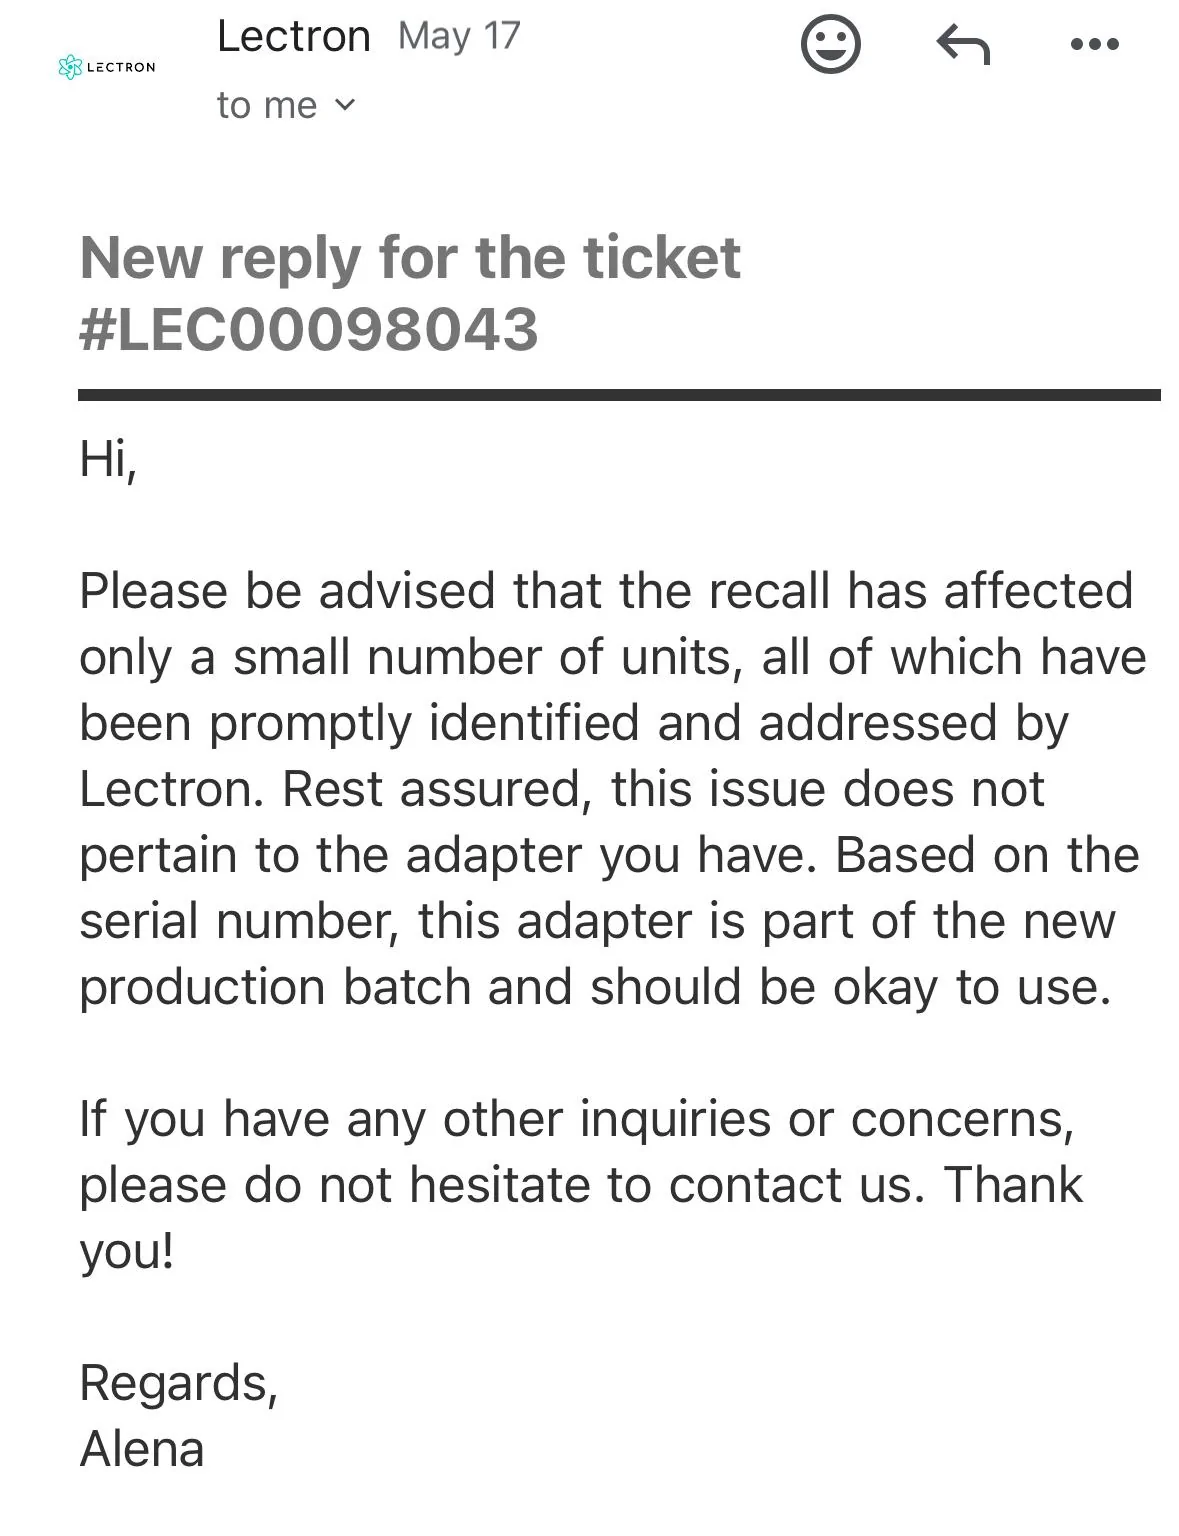Tap the 'Regards,' closing line

[179, 1384]
